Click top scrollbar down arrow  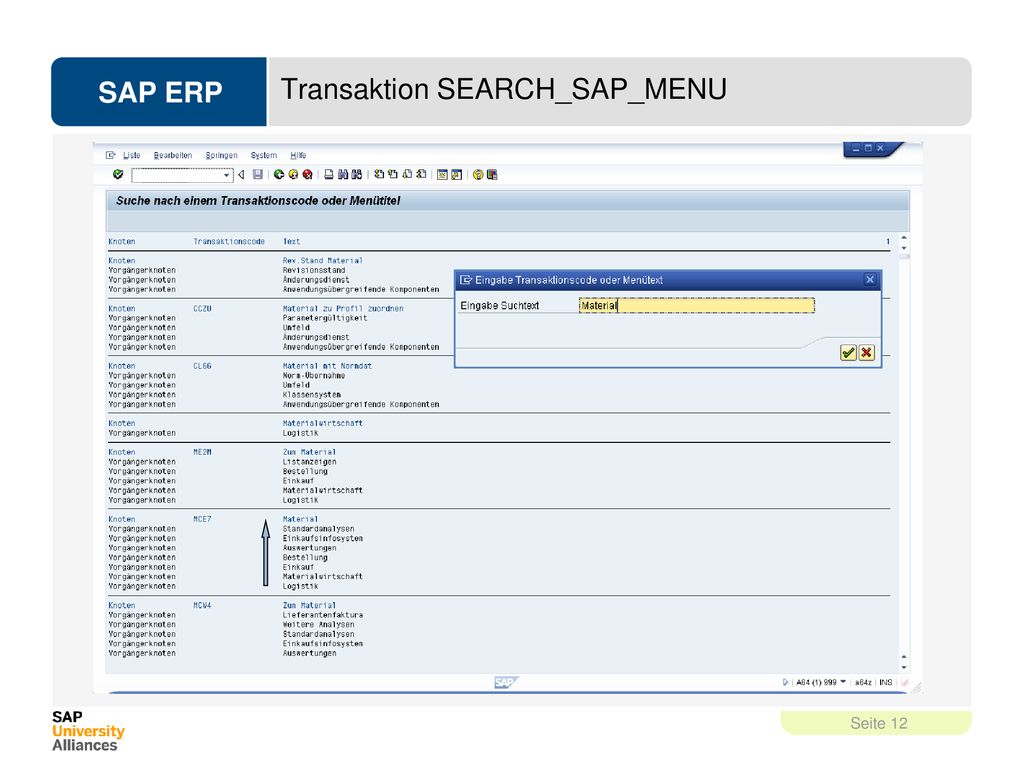click(x=904, y=248)
